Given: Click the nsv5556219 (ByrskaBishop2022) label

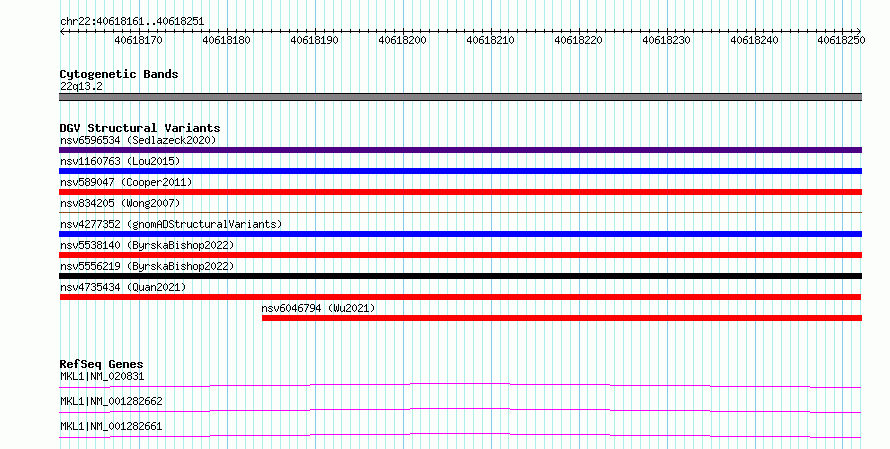Looking at the screenshot, I should point(147,266).
